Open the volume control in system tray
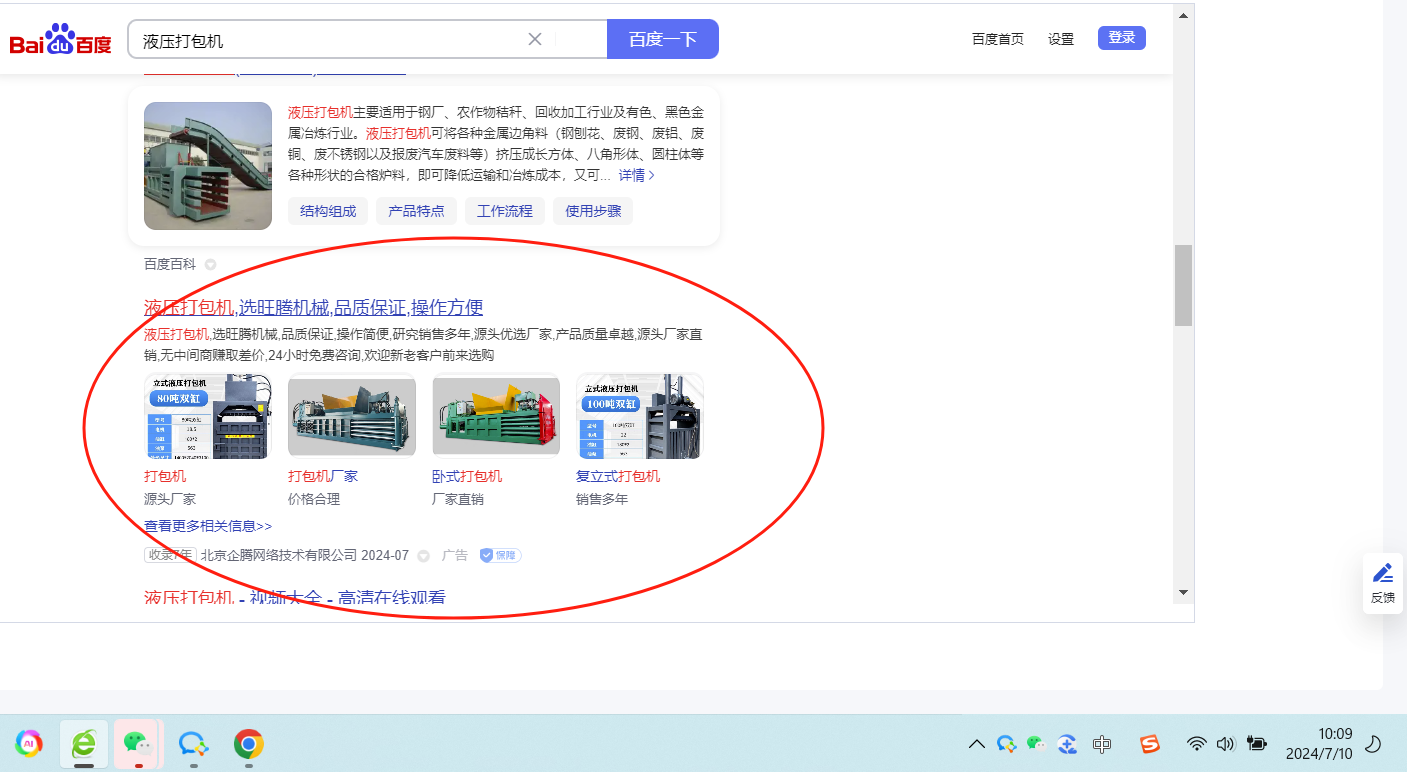Viewport: 1407px width, 772px height. click(1225, 743)
